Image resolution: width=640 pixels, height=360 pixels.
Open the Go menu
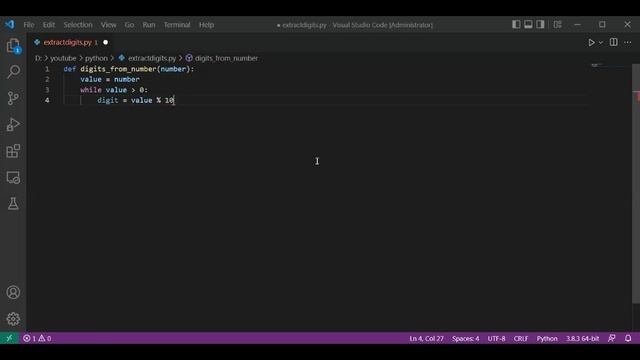click(129, 25)
